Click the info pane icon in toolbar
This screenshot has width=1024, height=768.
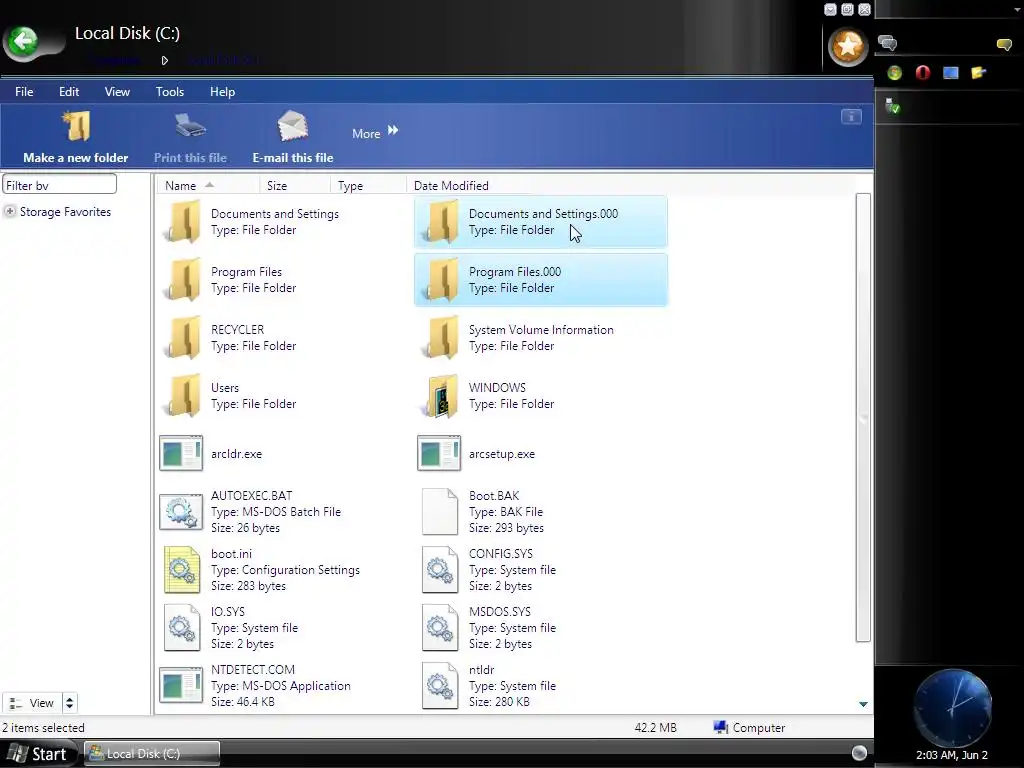[851, 117]
